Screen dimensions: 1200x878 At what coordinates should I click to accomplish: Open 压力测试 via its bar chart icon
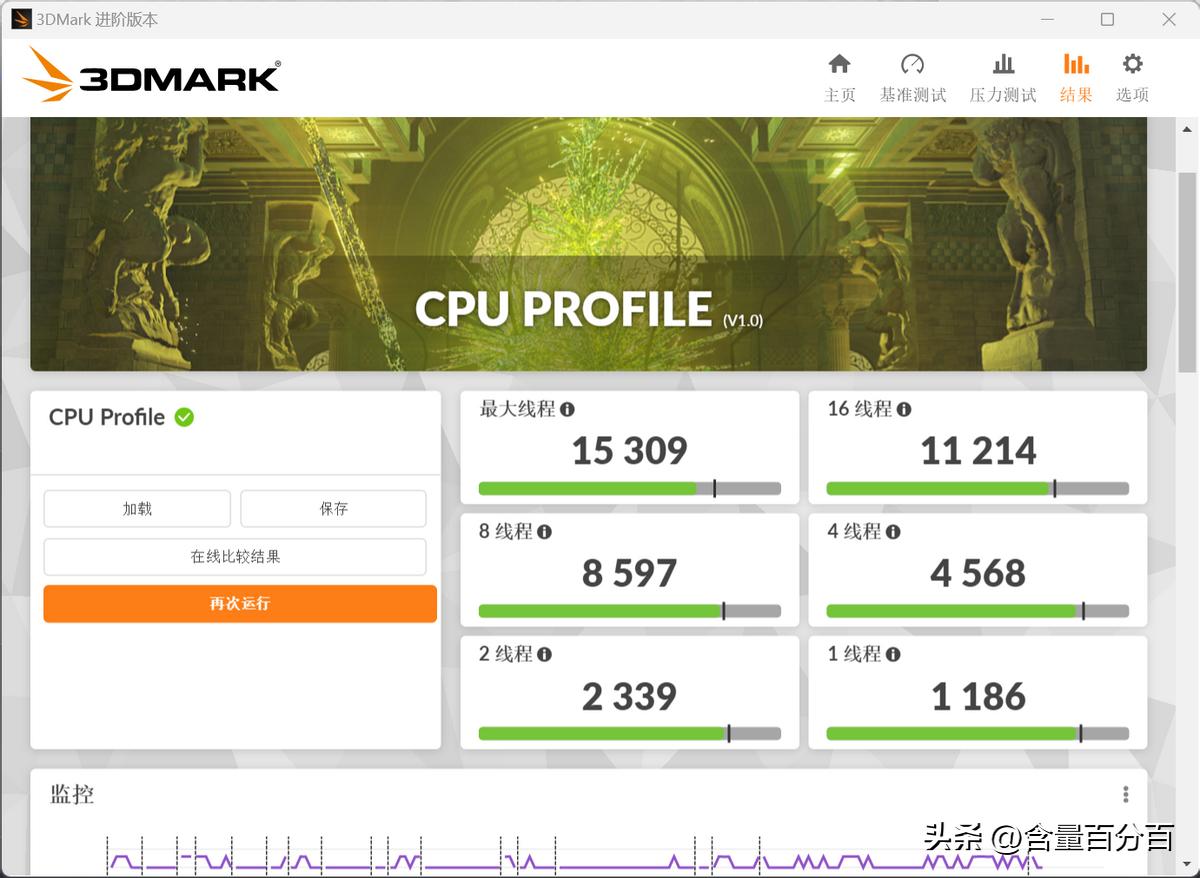click(x=1003, y=64)
